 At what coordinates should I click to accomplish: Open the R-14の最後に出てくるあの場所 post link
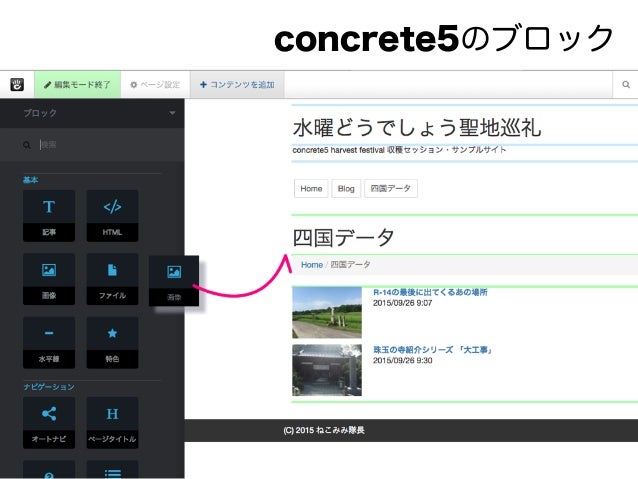[x=430, y=292]
